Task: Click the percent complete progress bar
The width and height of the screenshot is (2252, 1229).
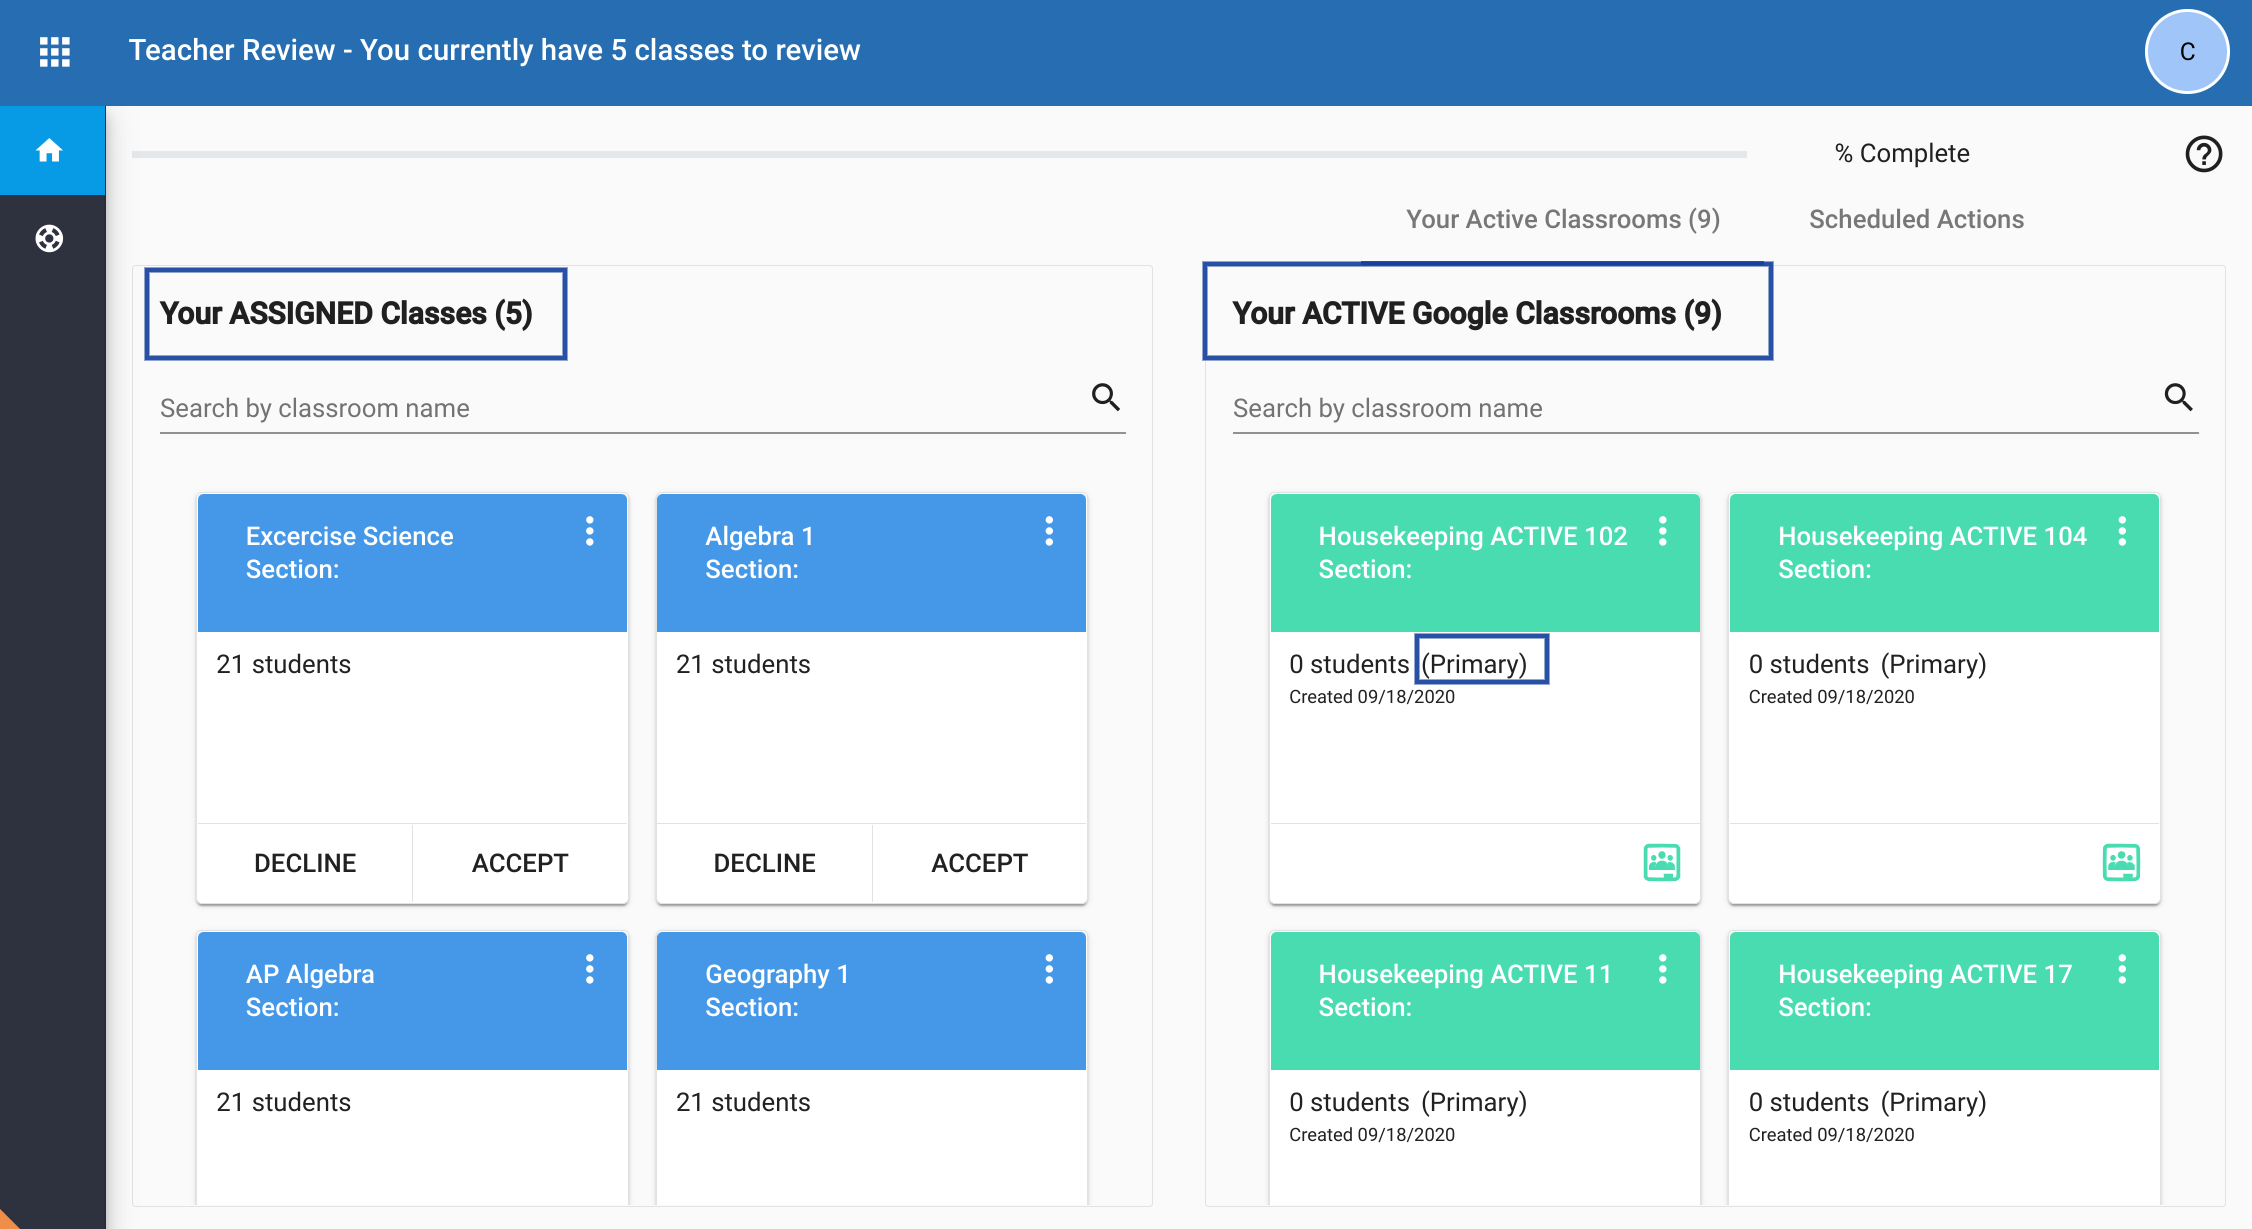Action: pyautogui.click(x=938, y=154)
